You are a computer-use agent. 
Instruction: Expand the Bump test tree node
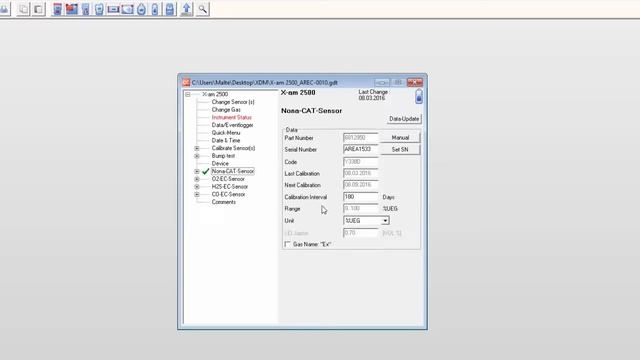pyautogui.click(x=197, y=156)
